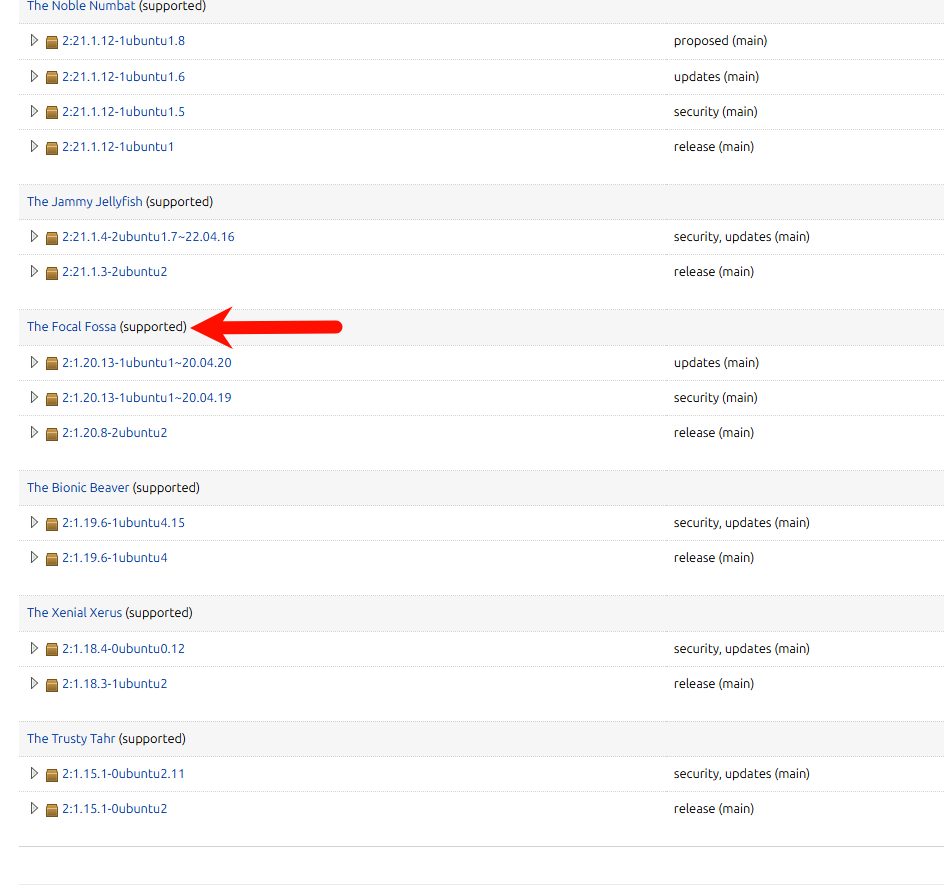Click package icon beside 2:1.15.1-0ubuntu2 release
Screen dimensions: 944x893
[x=52, y=809]
